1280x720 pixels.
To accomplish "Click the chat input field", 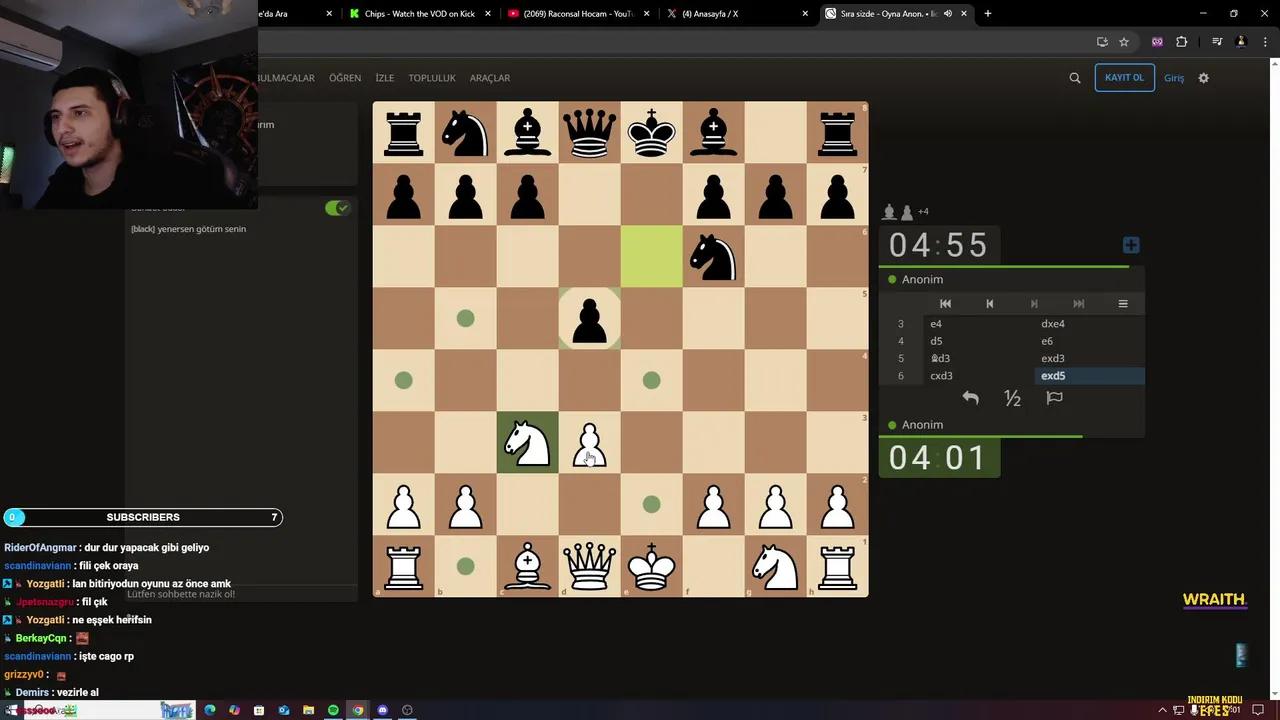I will tap(242, 594).
